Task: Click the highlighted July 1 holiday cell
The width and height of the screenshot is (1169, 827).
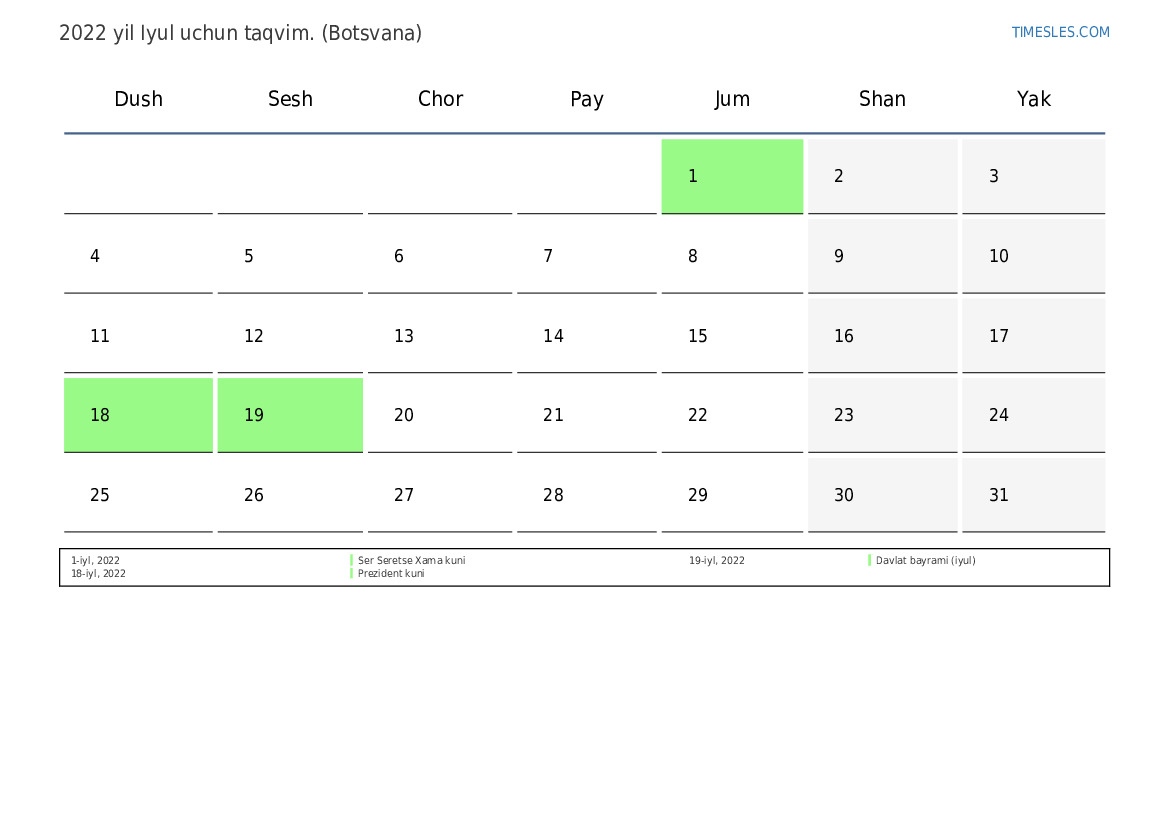Action: (x=732, y=176)
